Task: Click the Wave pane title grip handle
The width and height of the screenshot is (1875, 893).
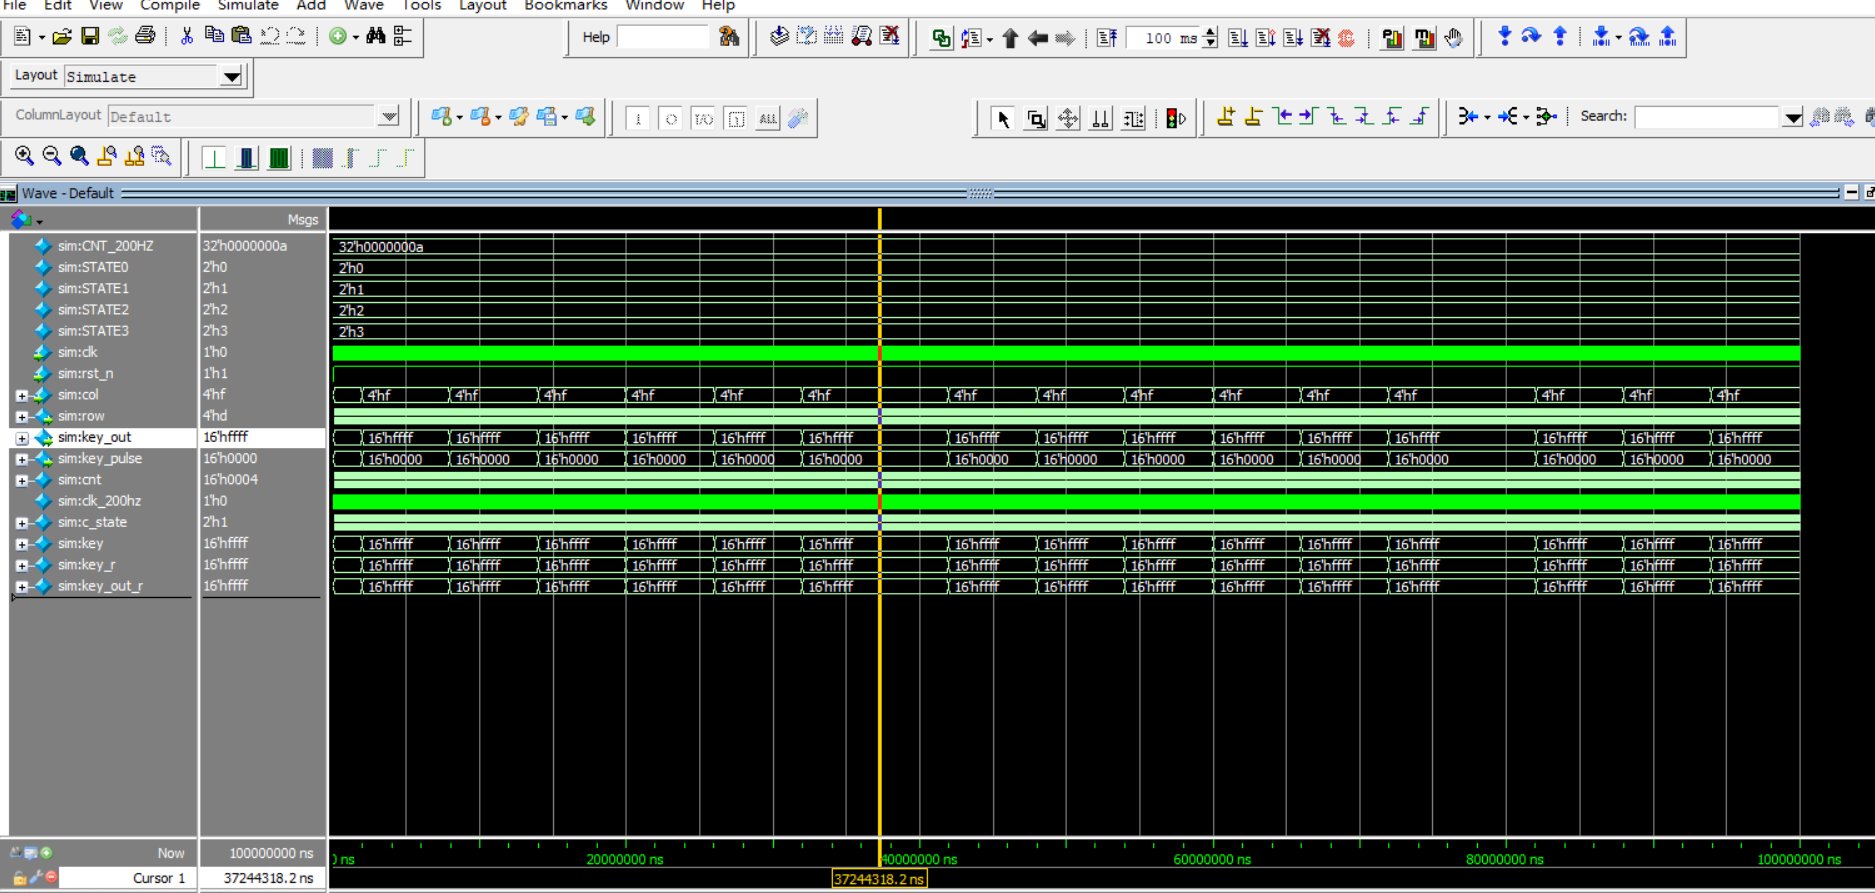Action: [x=980, y=193]
